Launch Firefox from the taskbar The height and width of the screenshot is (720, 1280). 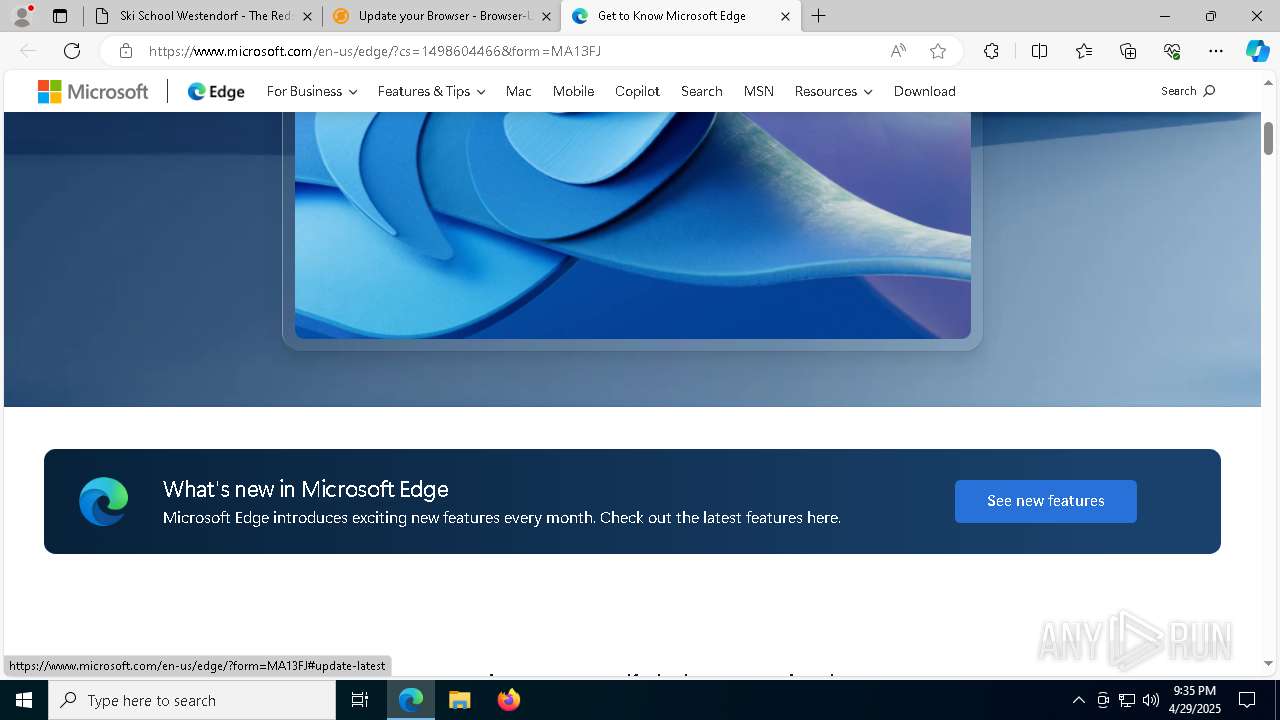tap(509, 700)
